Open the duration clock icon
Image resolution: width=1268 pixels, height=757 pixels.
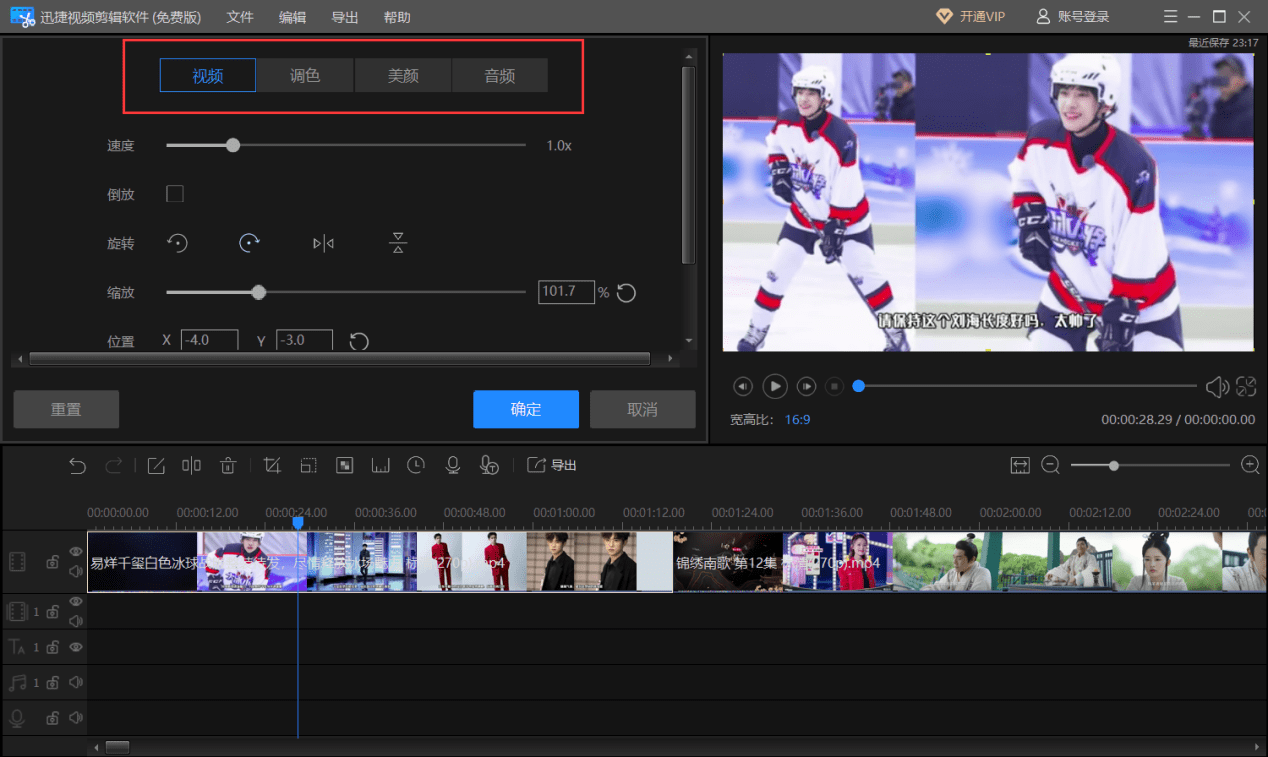click(416, 465)
